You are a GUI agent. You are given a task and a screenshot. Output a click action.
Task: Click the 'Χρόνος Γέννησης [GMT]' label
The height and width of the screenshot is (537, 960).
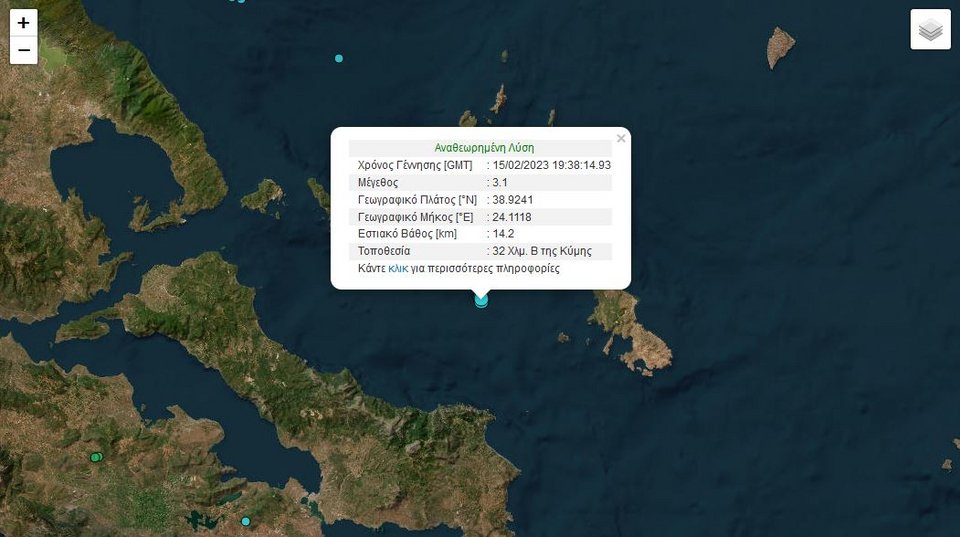click(x=414, y=165)
